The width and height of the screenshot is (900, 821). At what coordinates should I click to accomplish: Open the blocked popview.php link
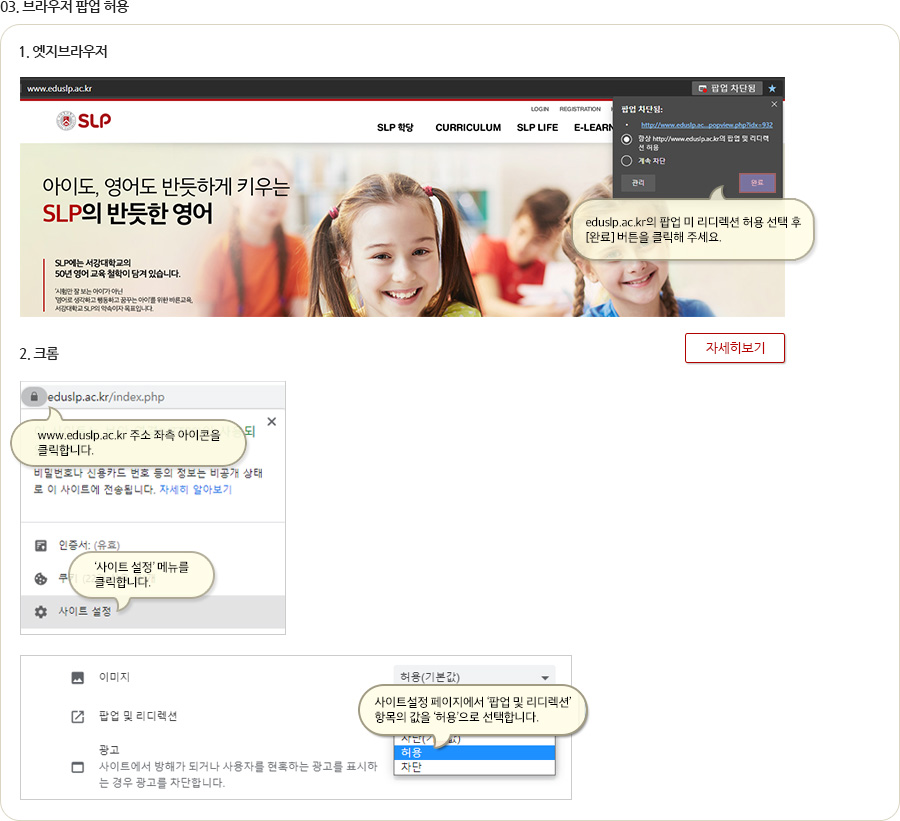(707, 125)
